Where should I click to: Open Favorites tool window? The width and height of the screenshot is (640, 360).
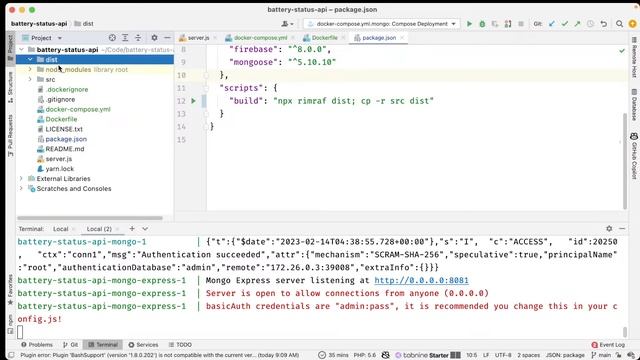(10, 289)
